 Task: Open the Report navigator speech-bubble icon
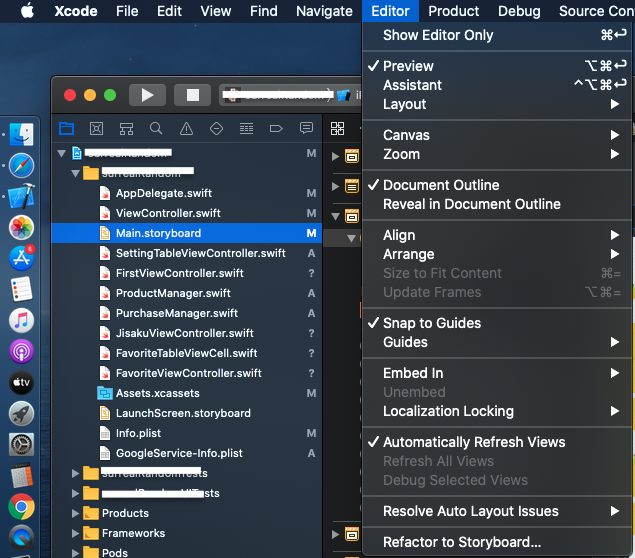(306, 129)
